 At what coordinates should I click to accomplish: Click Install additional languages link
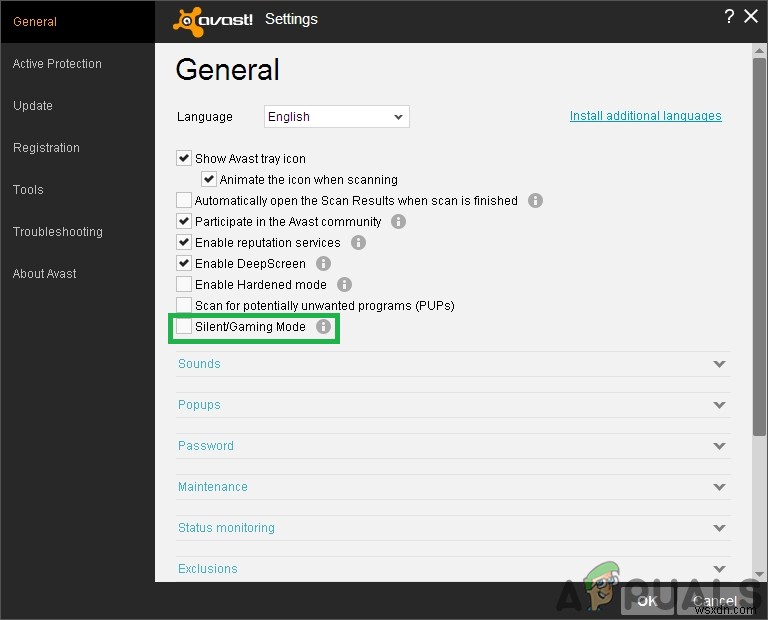pos(645,116)
